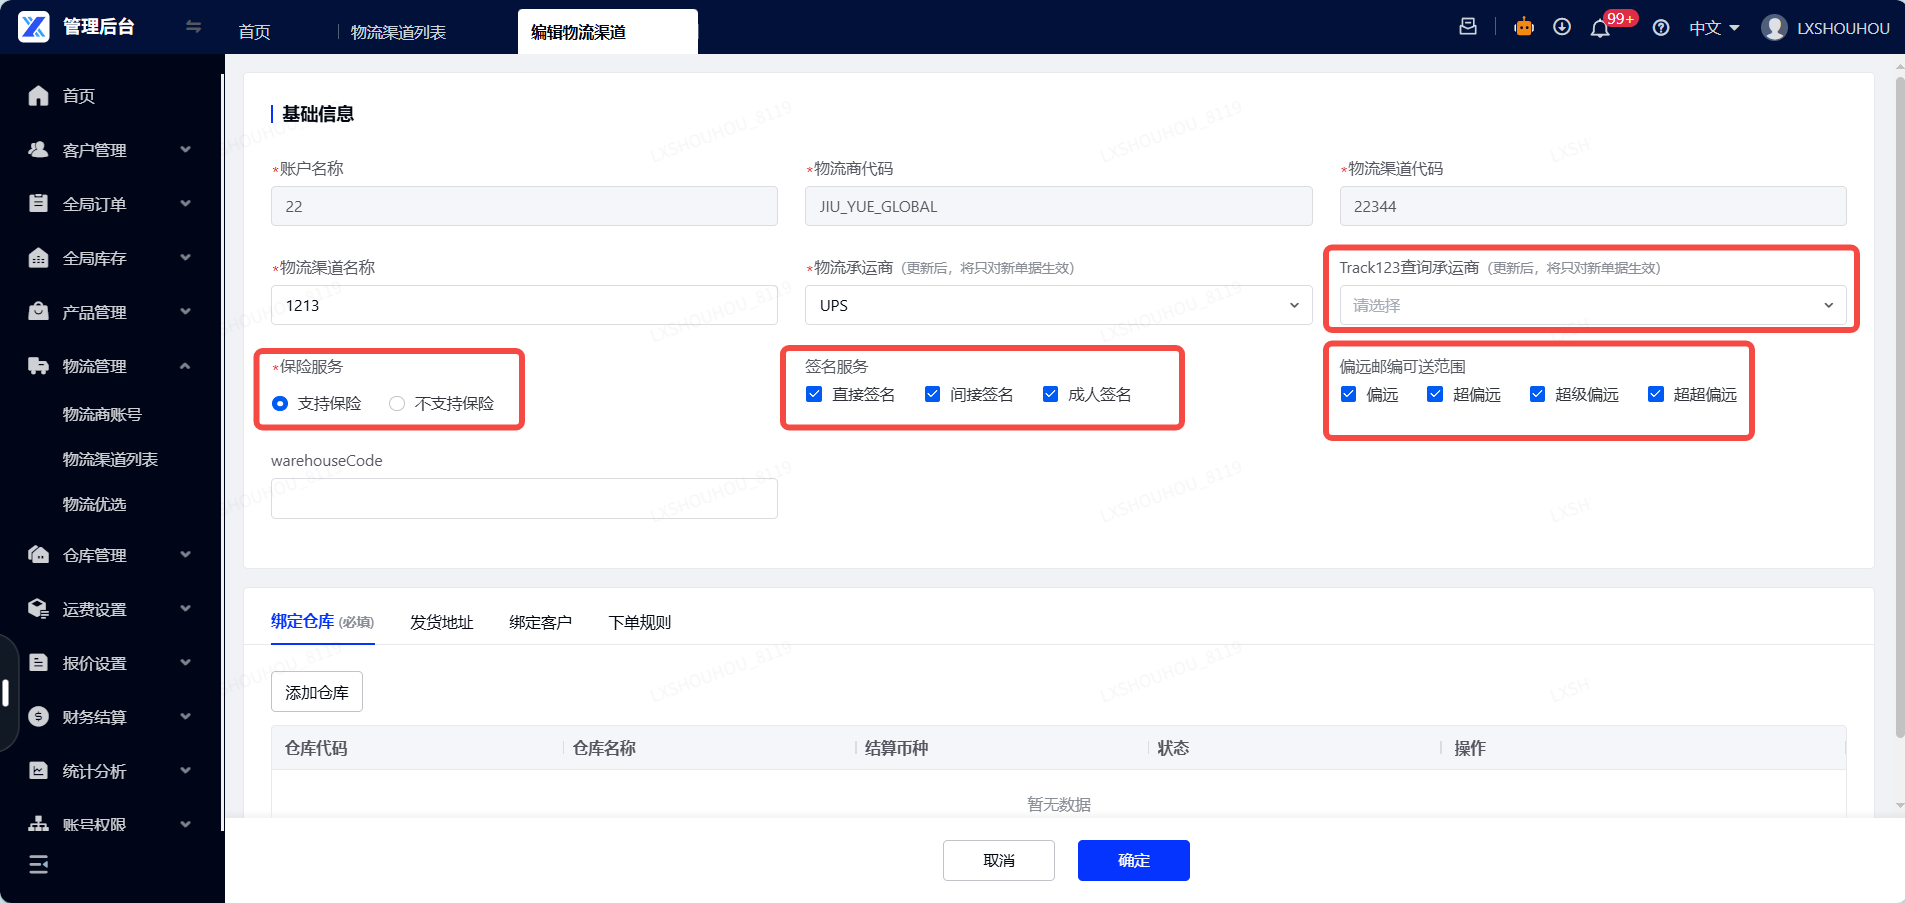
Task: Open the message inbox icon
Action: click(x=1468, y=27)
